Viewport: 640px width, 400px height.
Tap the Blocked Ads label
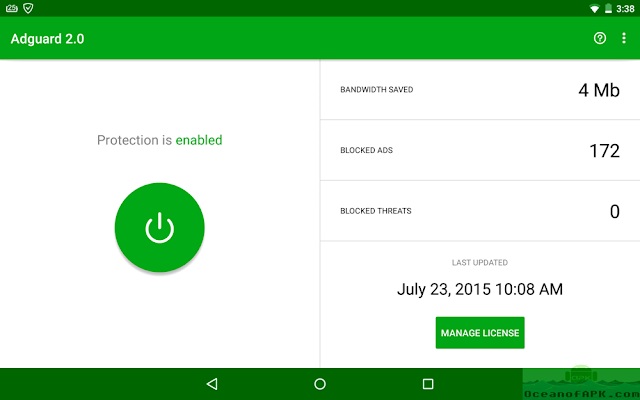point(367,150)
